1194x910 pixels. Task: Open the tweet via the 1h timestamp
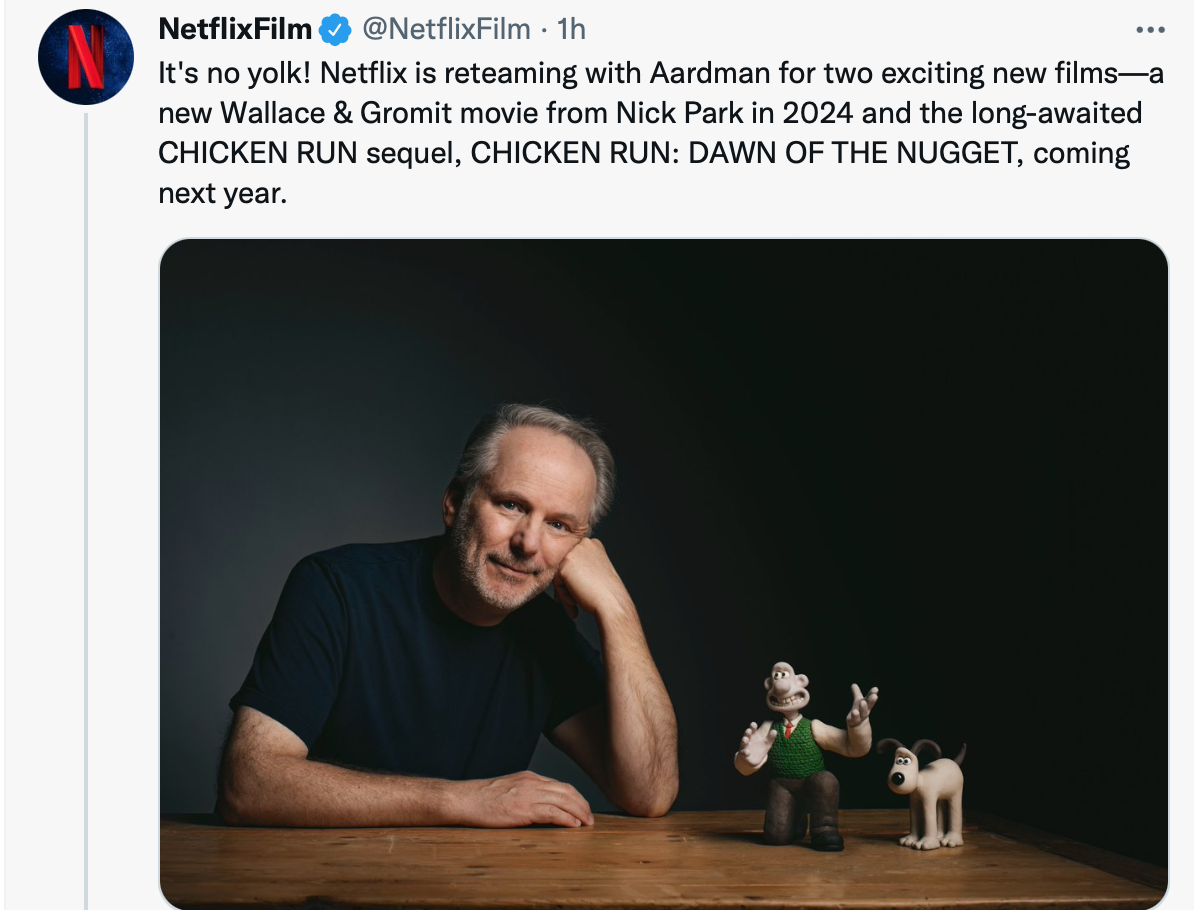(571, 31)
